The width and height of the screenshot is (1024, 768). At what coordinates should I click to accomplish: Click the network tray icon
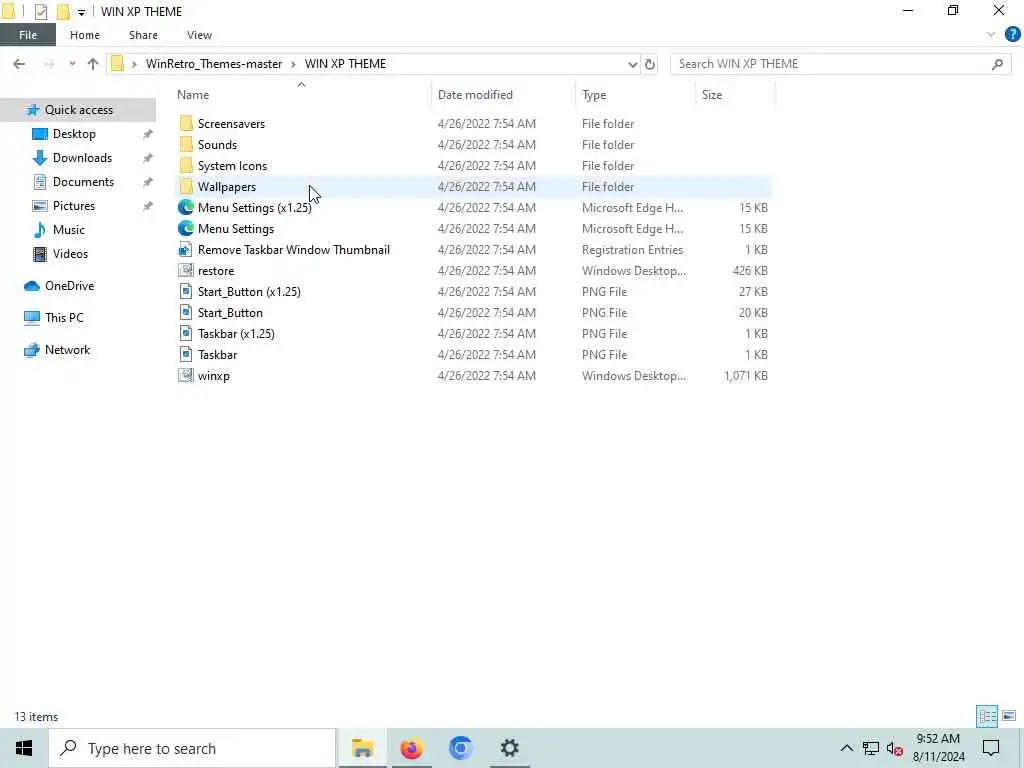click(x=871, y=748)
